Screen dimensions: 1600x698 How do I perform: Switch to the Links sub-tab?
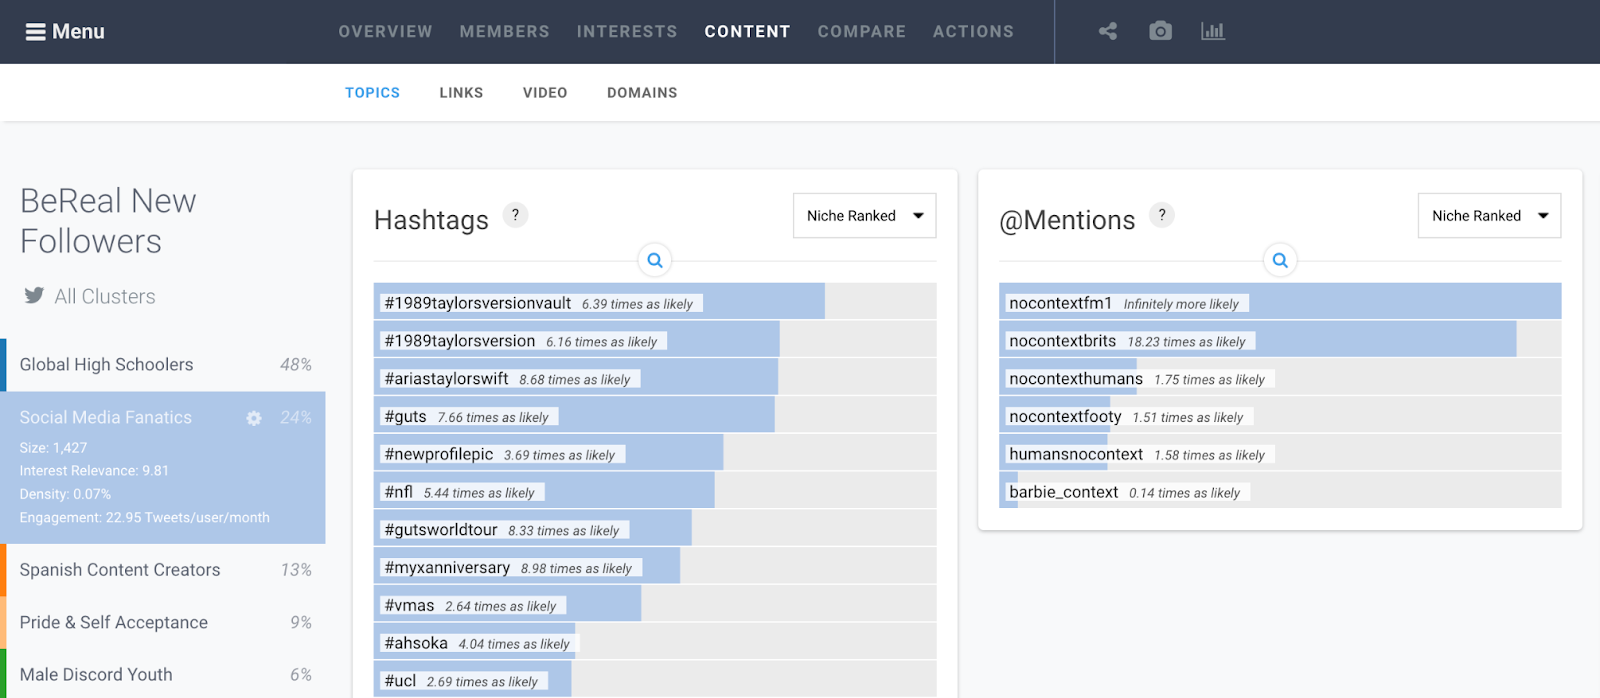[461, 93]
